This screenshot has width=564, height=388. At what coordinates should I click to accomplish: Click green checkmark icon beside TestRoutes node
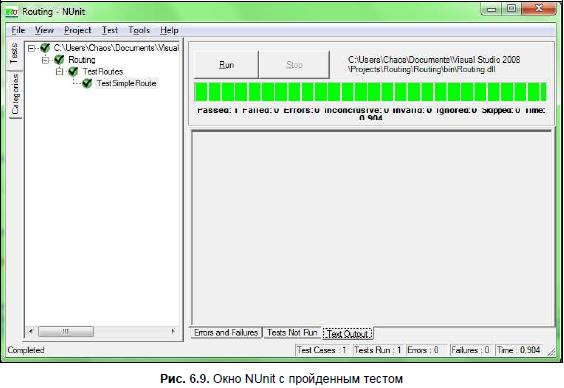(x=73, y=71)
